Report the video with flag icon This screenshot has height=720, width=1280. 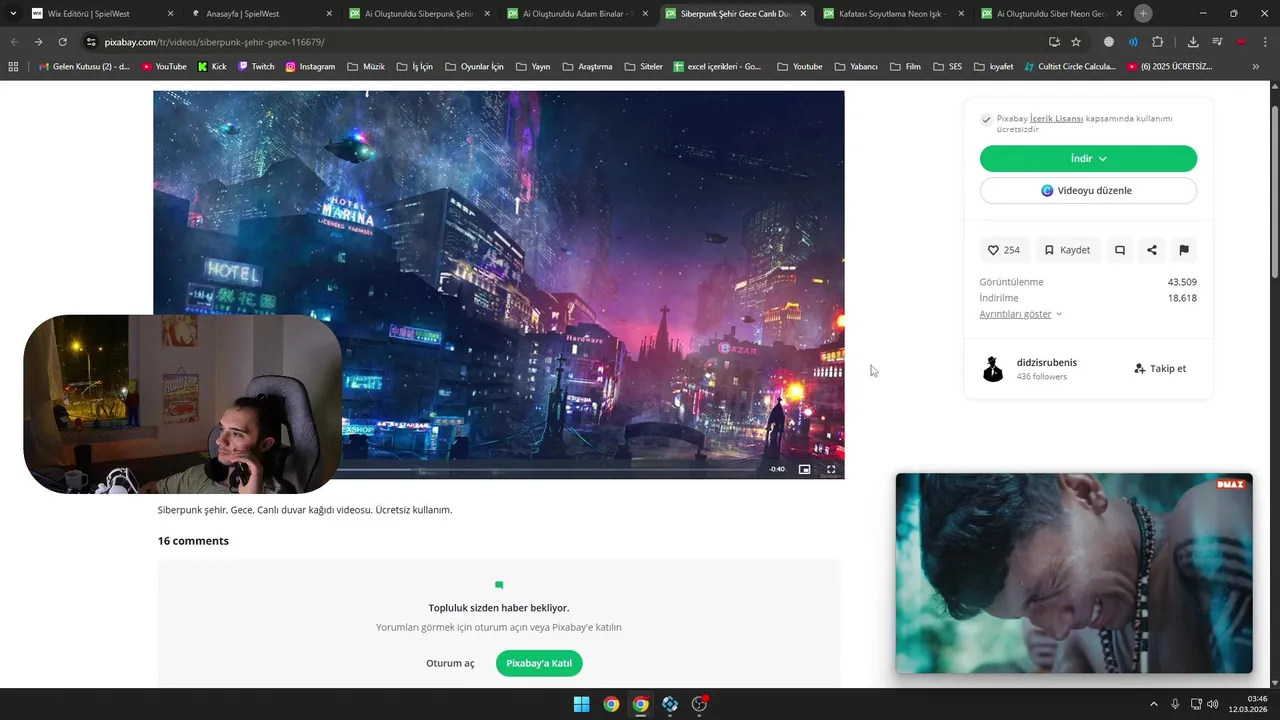(1184, 250)
